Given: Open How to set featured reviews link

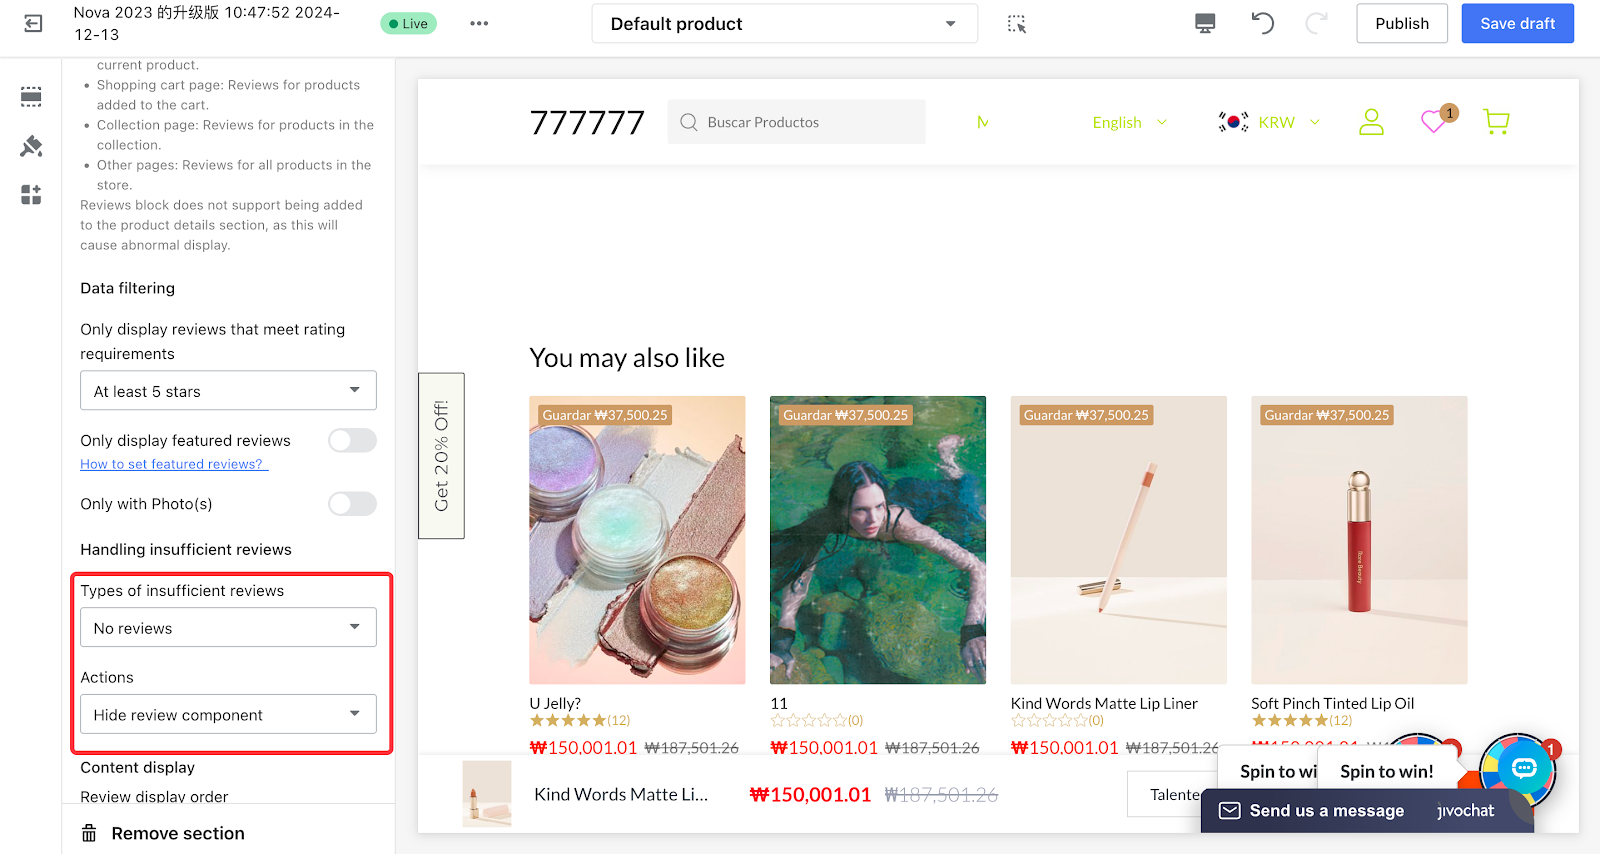Looking at the screenshot, I should click(172, 464).
